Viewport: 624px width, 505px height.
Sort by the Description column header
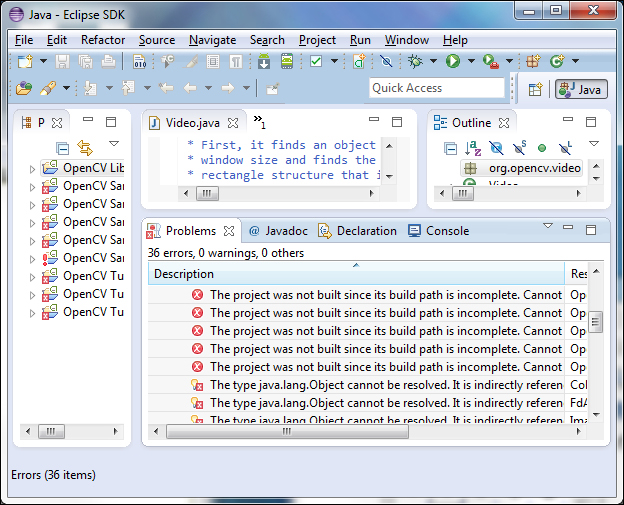pos(356,274)
